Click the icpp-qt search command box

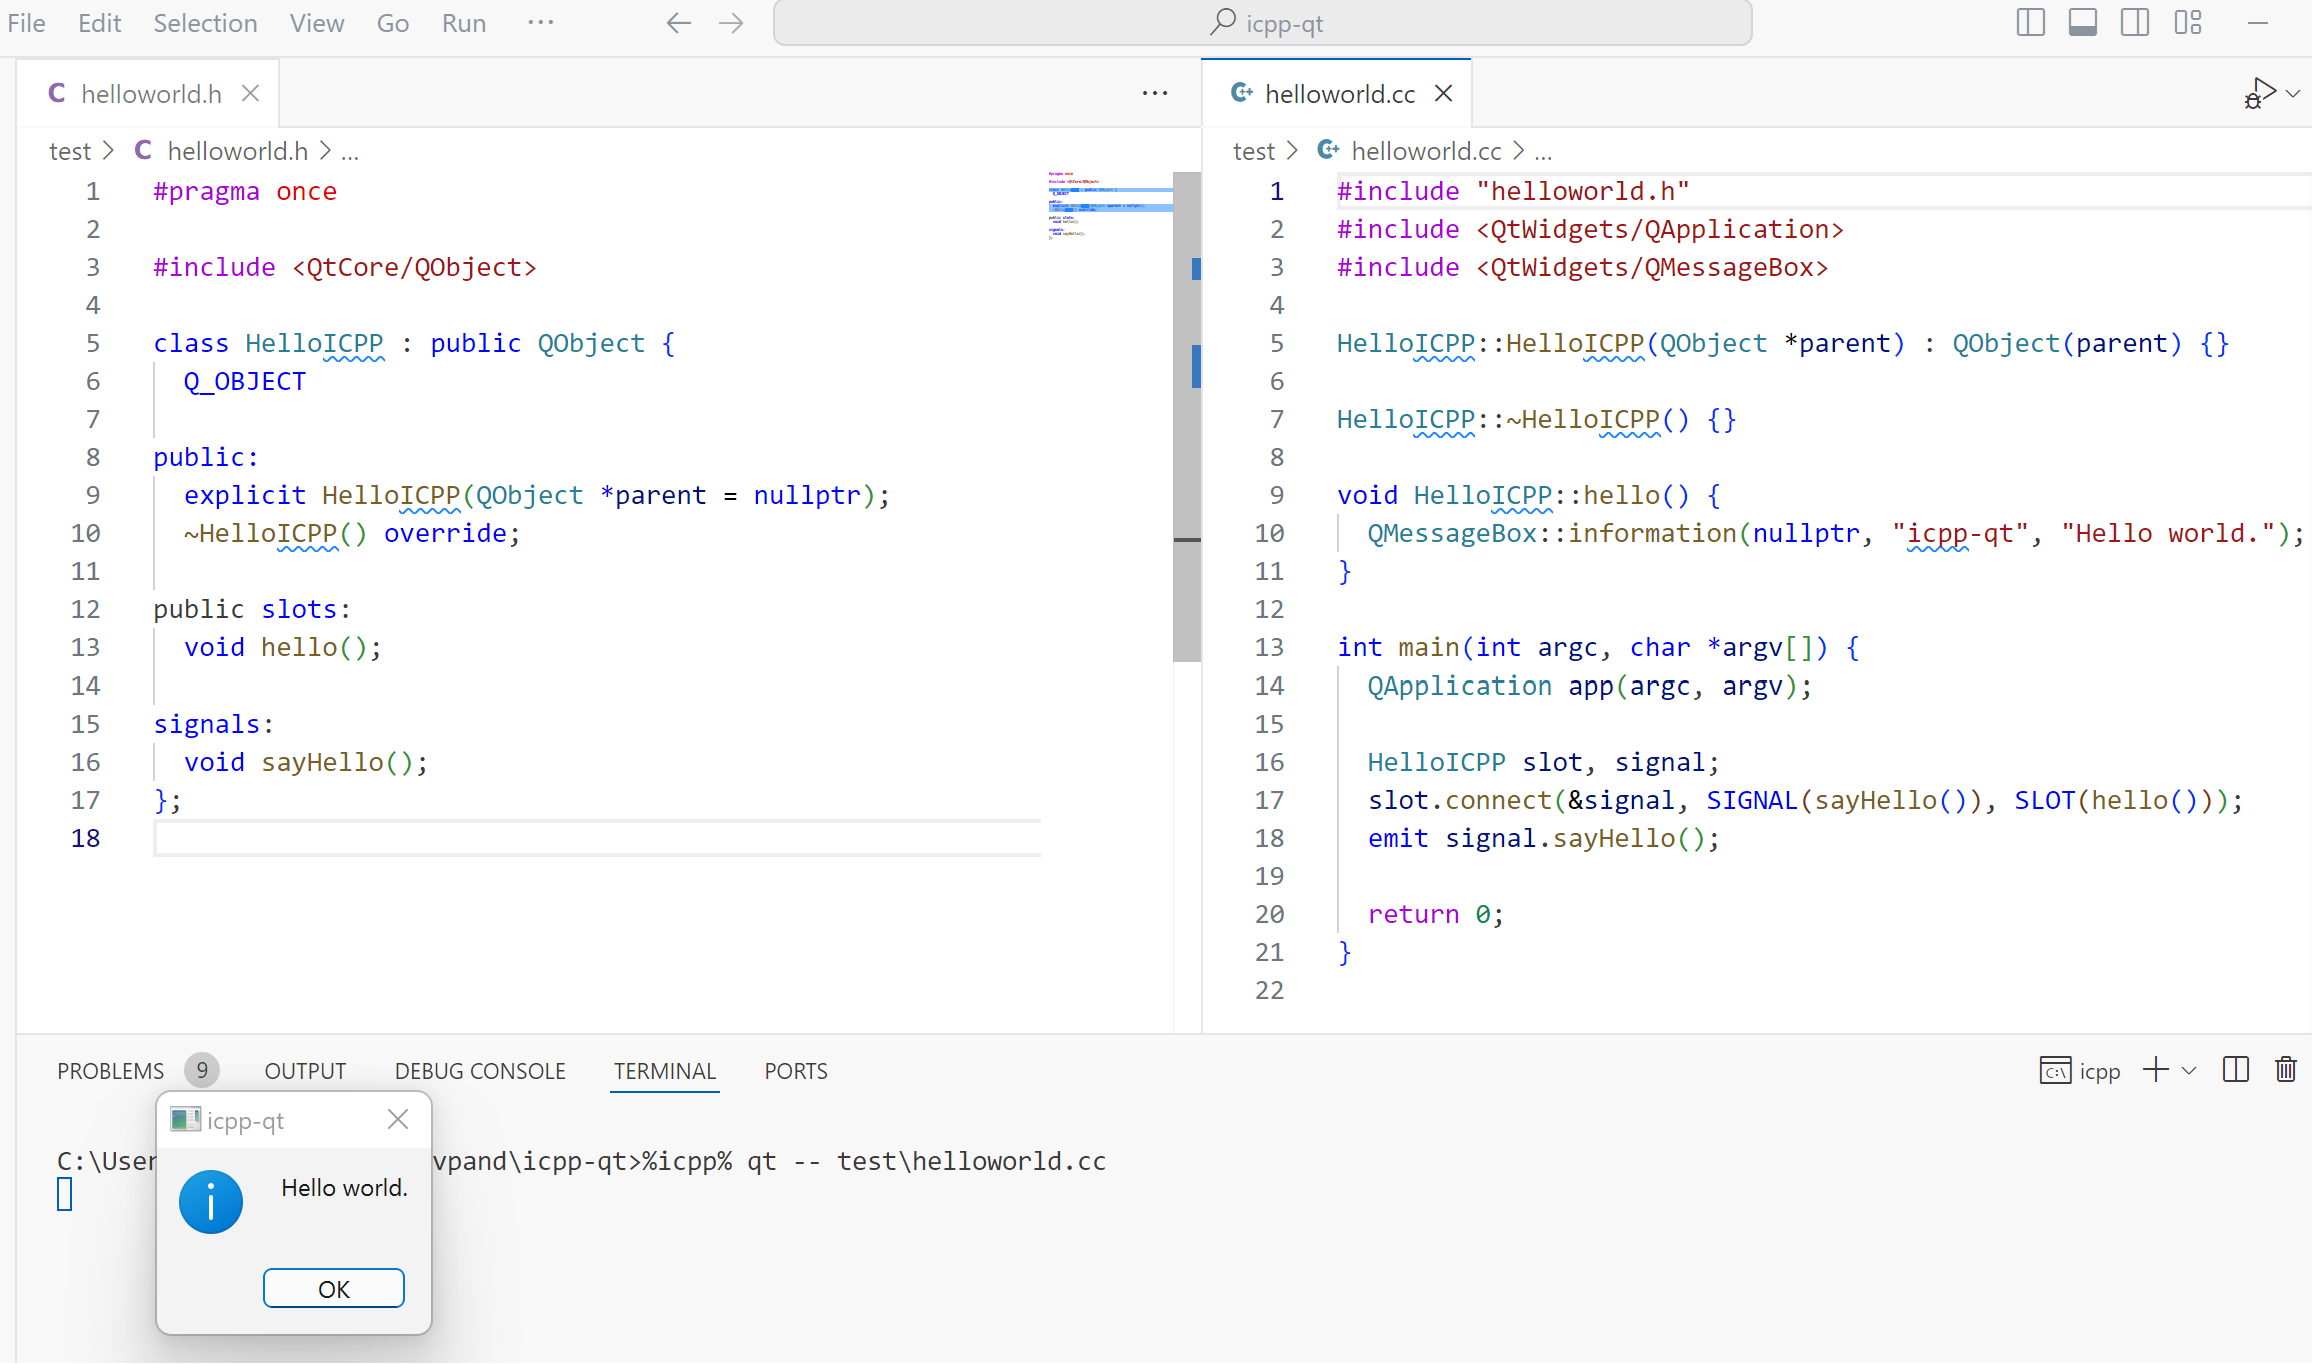[1262, 23]
